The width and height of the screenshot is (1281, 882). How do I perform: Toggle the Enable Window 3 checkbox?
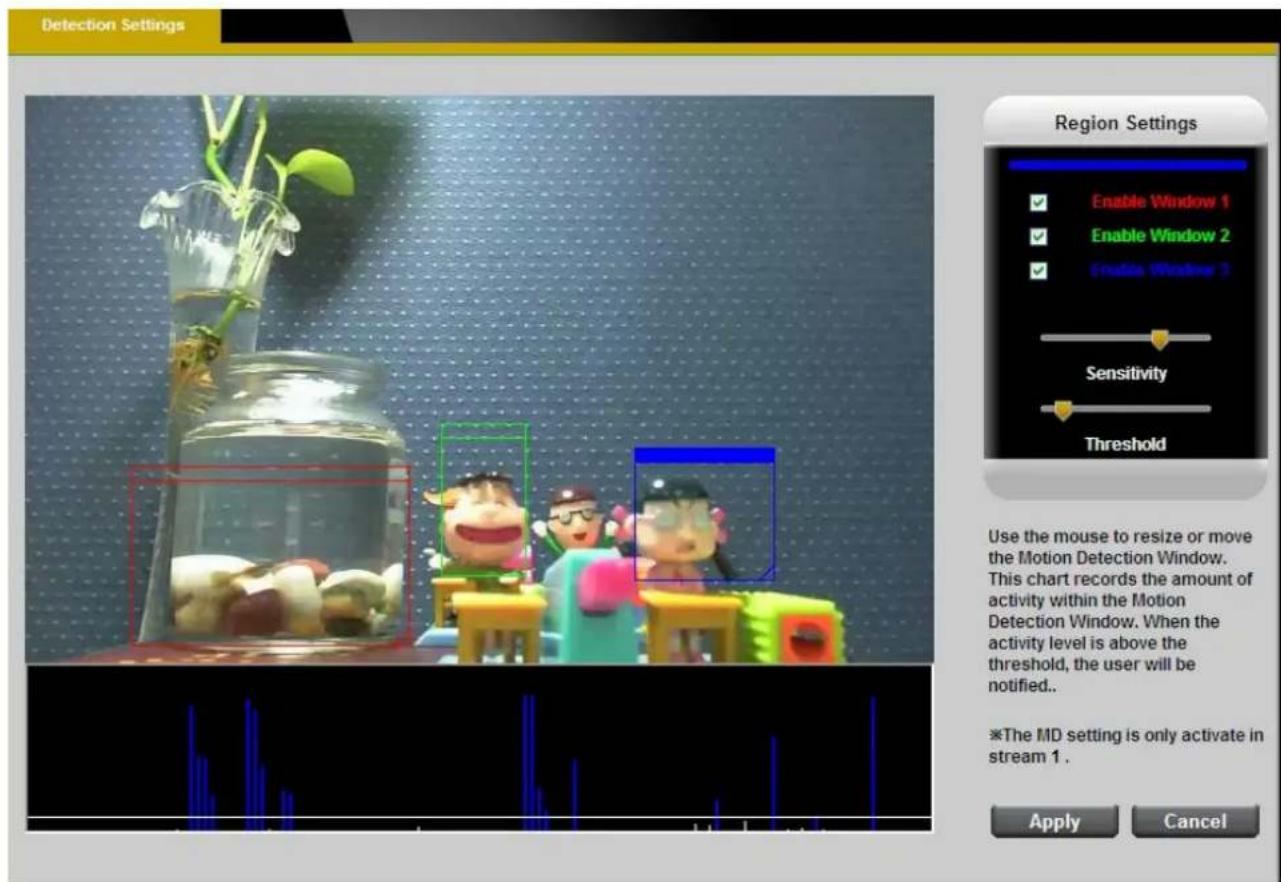click(x=1039, y=271)
